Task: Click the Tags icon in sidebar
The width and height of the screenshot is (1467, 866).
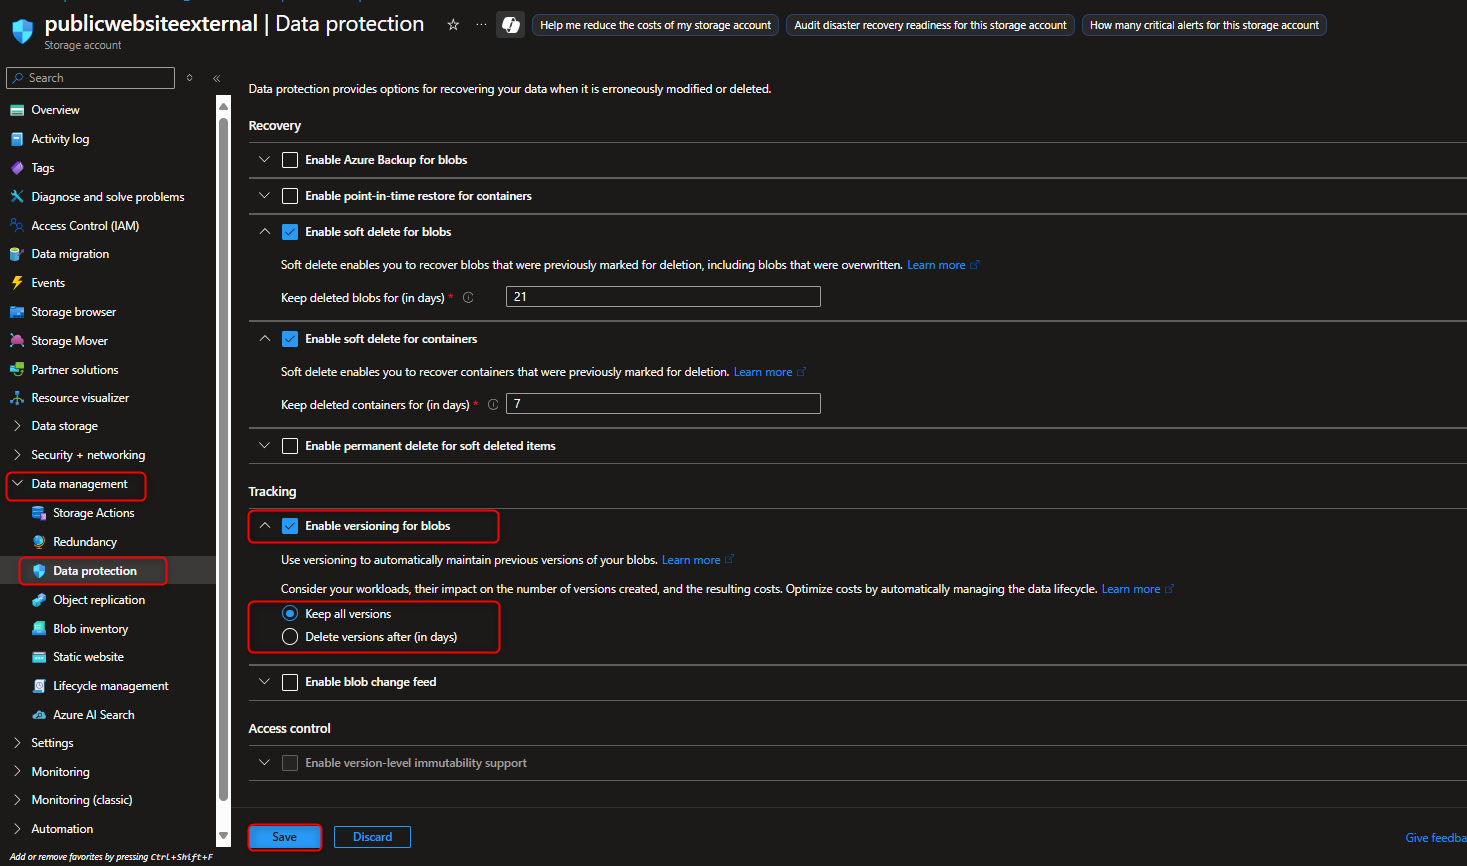Action: click(17, 168)
